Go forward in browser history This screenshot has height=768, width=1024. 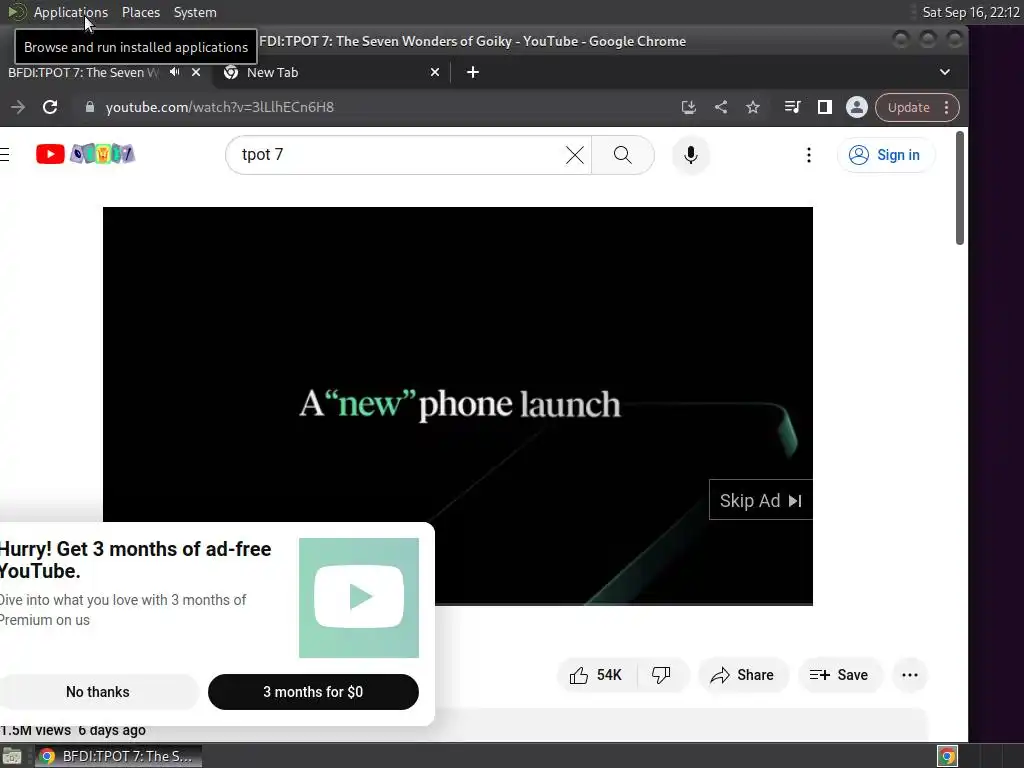pos(18,107)
